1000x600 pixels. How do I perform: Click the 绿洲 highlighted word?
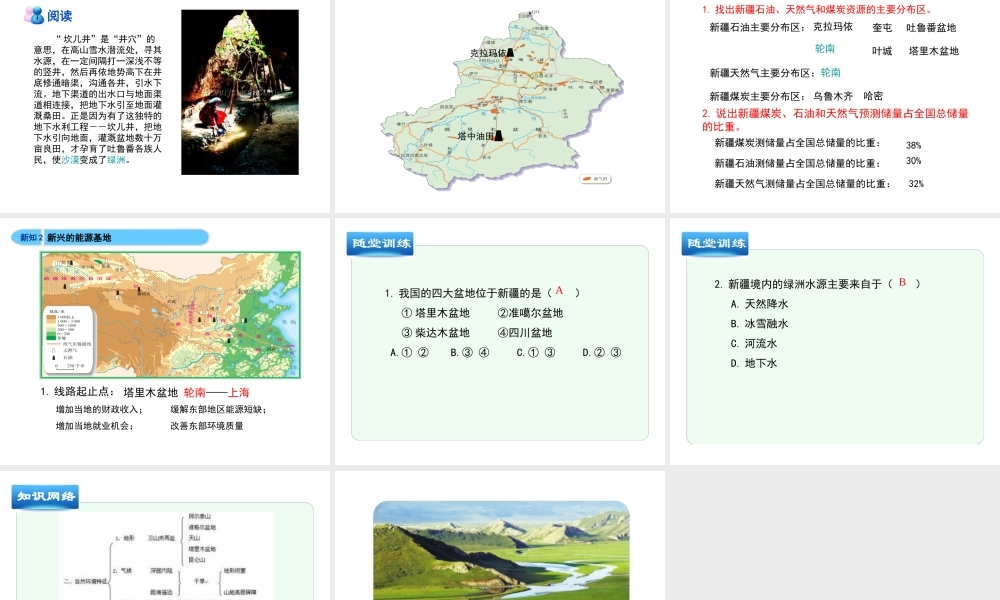[116, 160]
